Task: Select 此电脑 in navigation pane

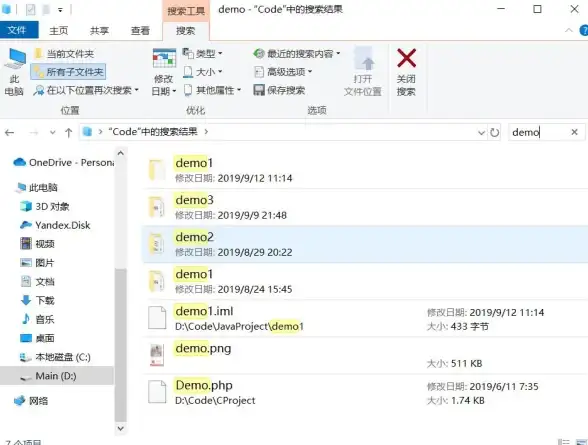Action: click(37, 187)
